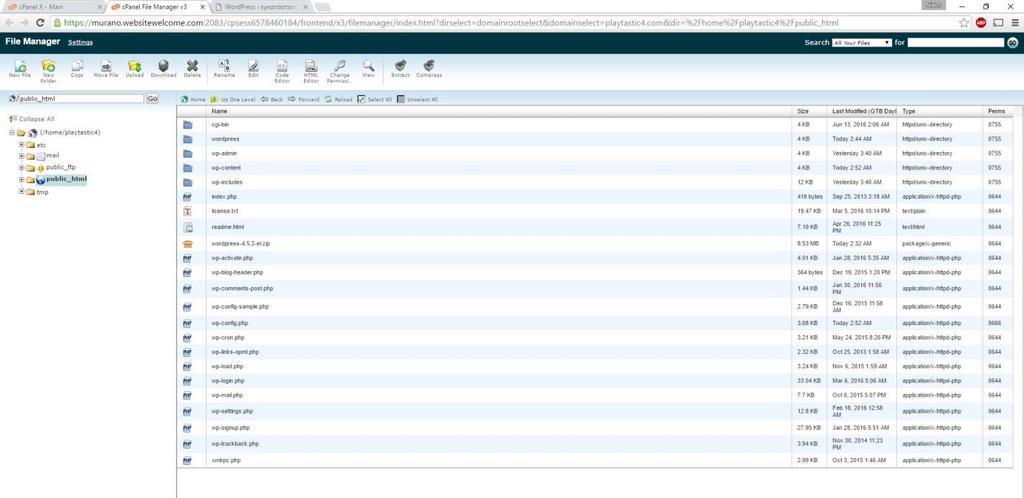Expand the mail folder tree node
1024x498 pixels.
pos(22,156)
